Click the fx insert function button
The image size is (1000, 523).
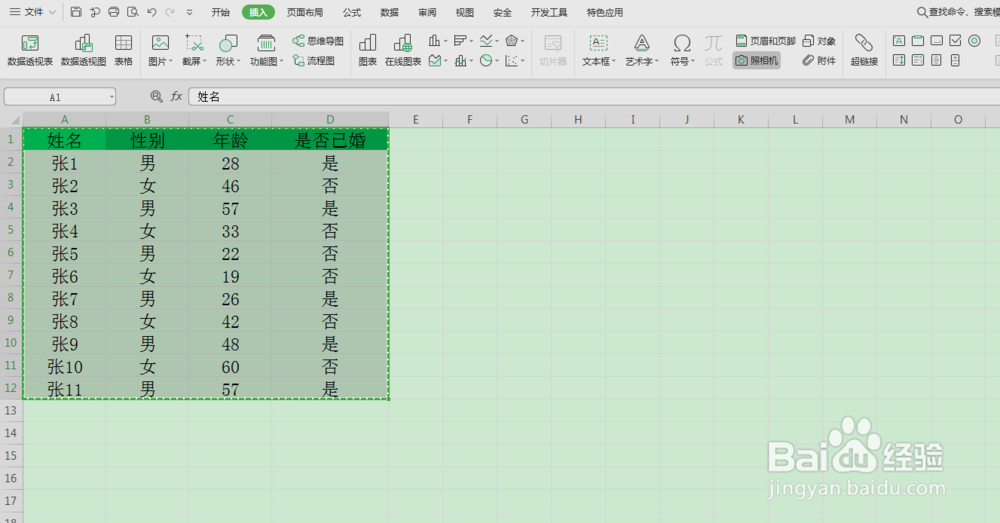(x=176, y=96)
